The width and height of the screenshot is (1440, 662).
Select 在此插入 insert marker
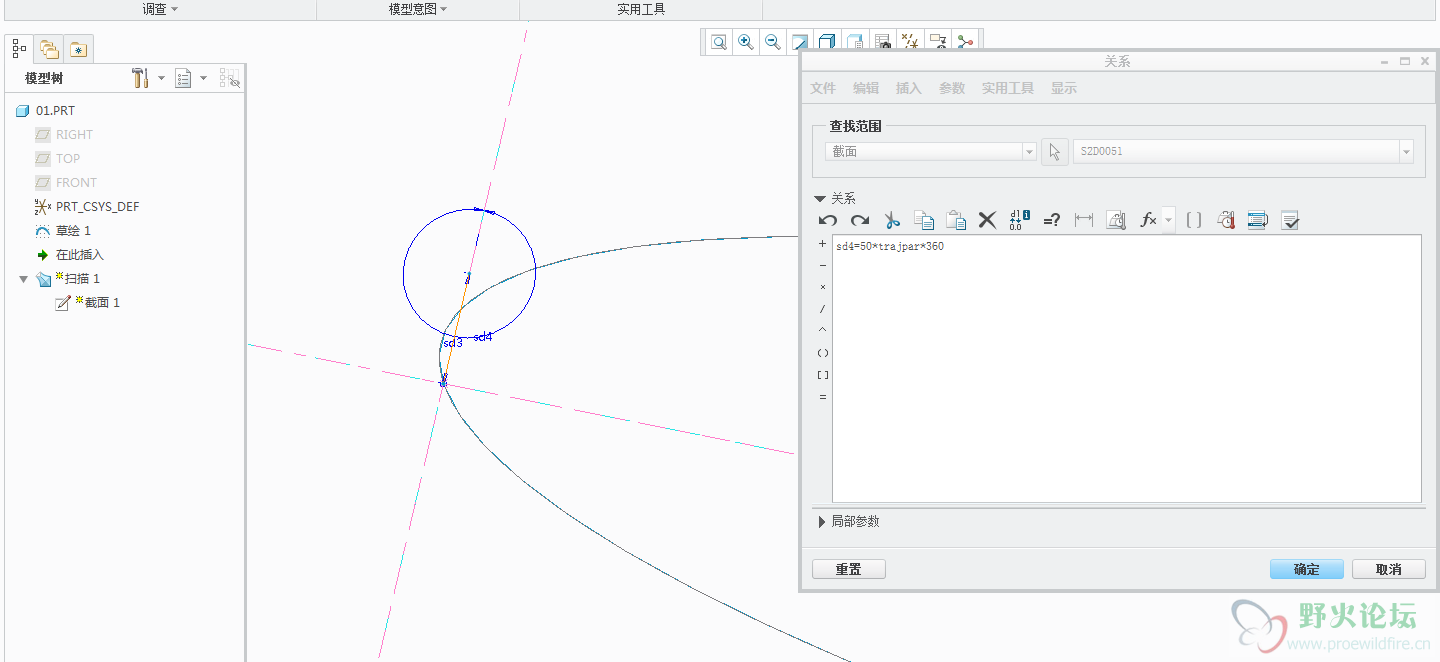click(79, 255)
